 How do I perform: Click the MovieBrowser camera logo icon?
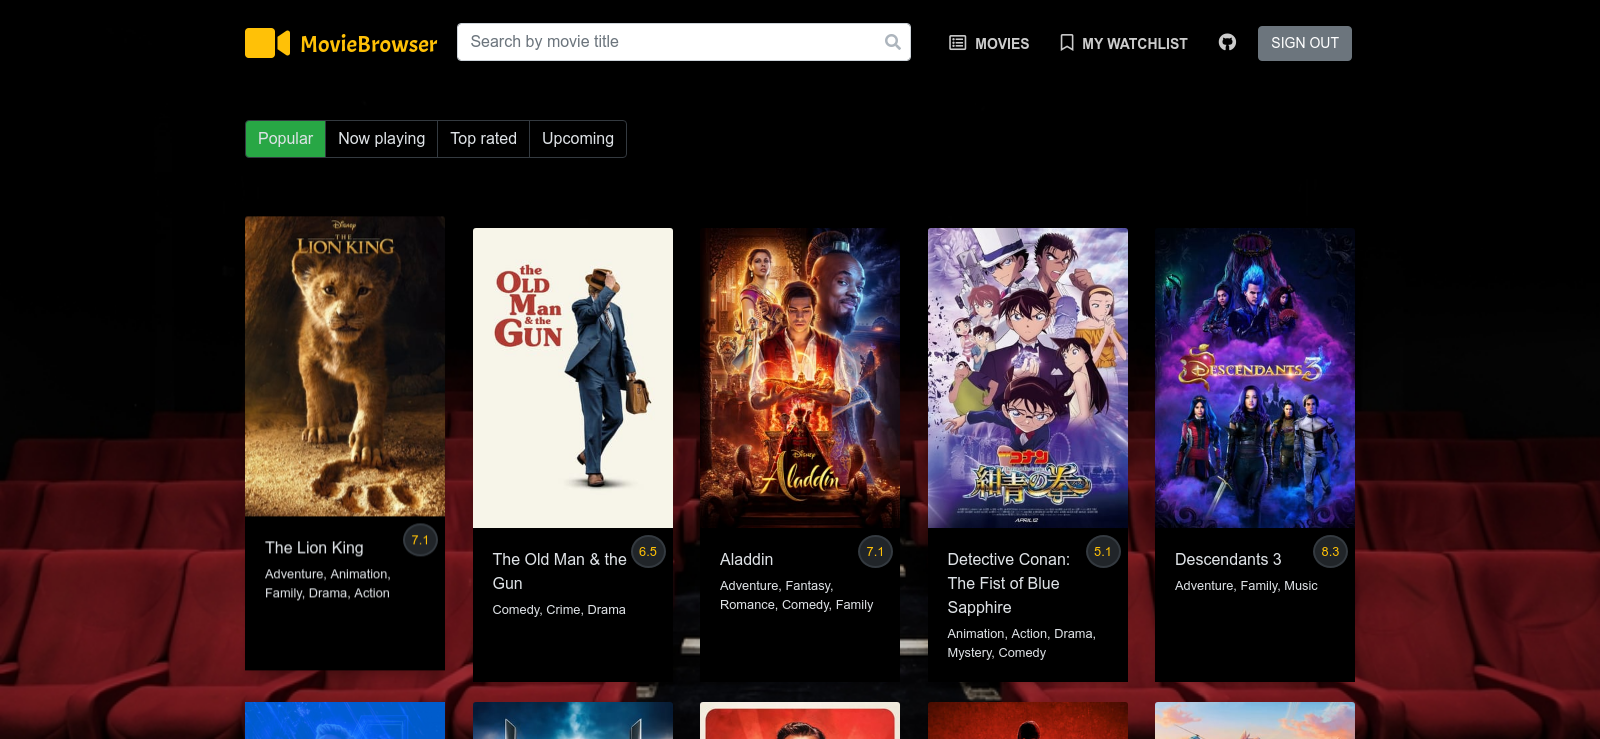(x=267, y=43)
